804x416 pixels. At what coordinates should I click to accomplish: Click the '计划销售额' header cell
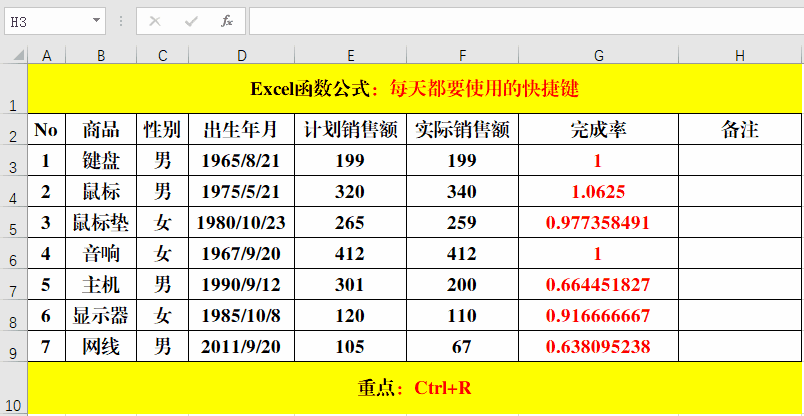coord(351,129)
